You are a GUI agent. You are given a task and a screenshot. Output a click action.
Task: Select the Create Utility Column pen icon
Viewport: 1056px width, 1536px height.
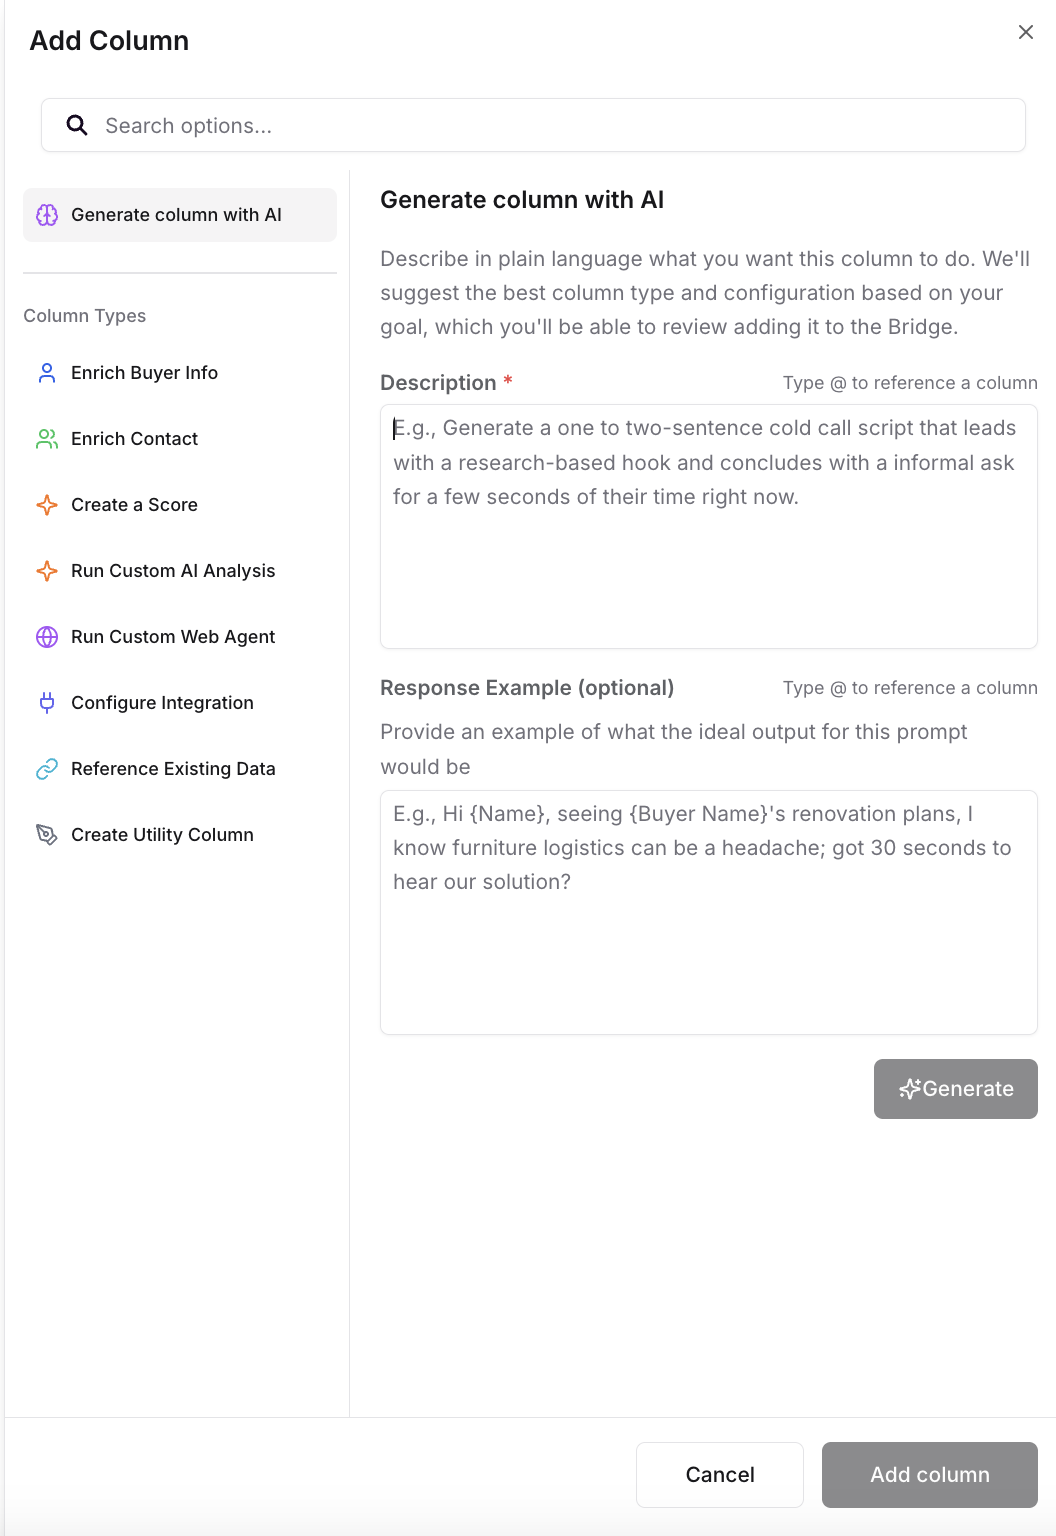46,834
